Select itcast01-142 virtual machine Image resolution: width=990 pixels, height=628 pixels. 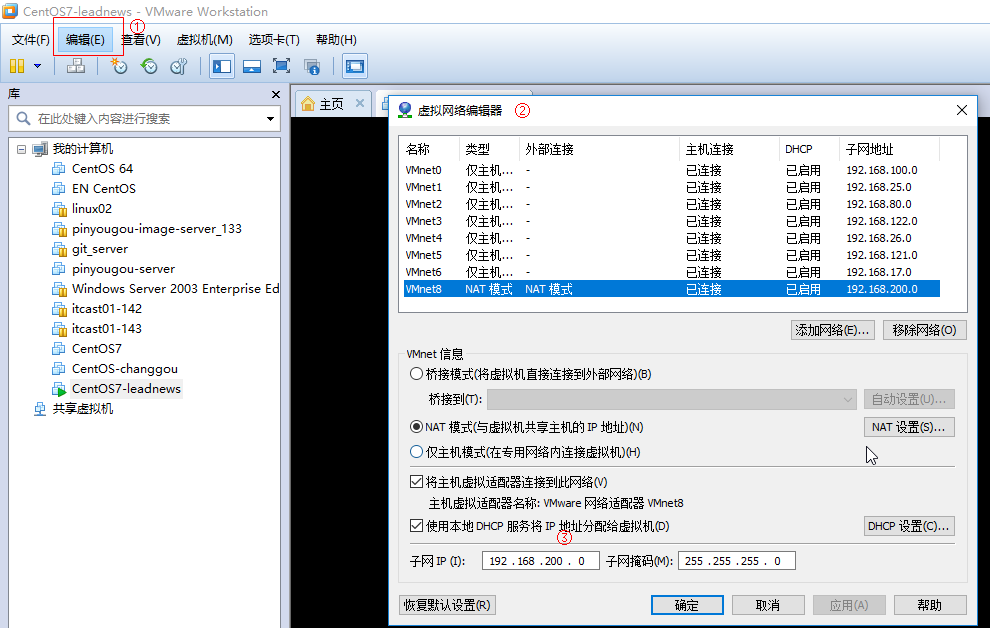tap(107, 309)
